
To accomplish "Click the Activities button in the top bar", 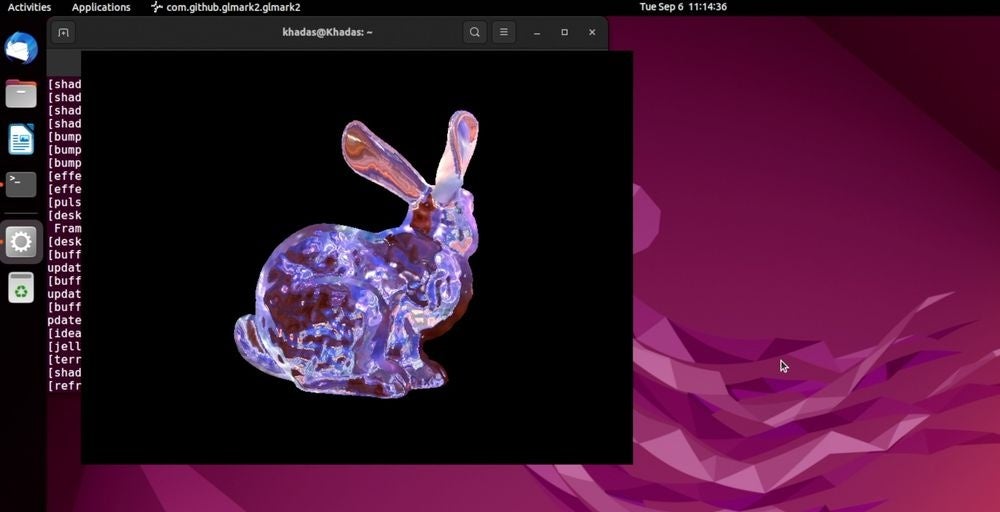I will (29, 7).
